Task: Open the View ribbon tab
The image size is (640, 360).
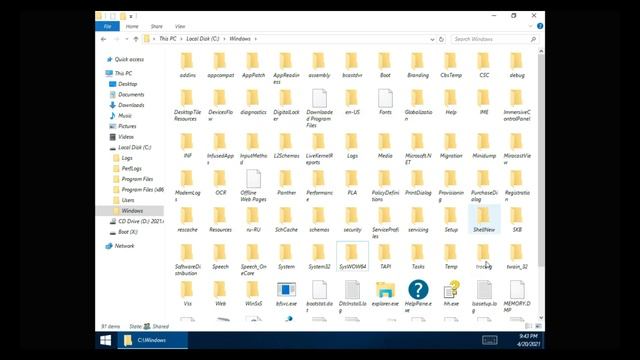Action: pos(180,27)
